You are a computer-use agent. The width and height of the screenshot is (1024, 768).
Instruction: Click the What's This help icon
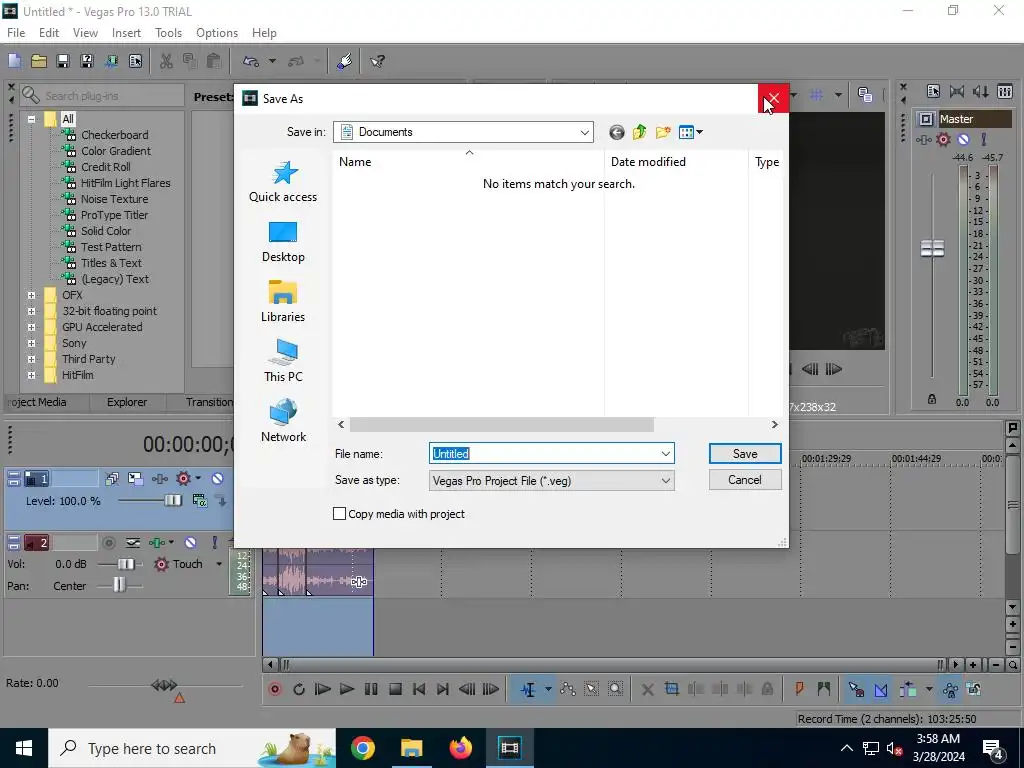(377, 61)
